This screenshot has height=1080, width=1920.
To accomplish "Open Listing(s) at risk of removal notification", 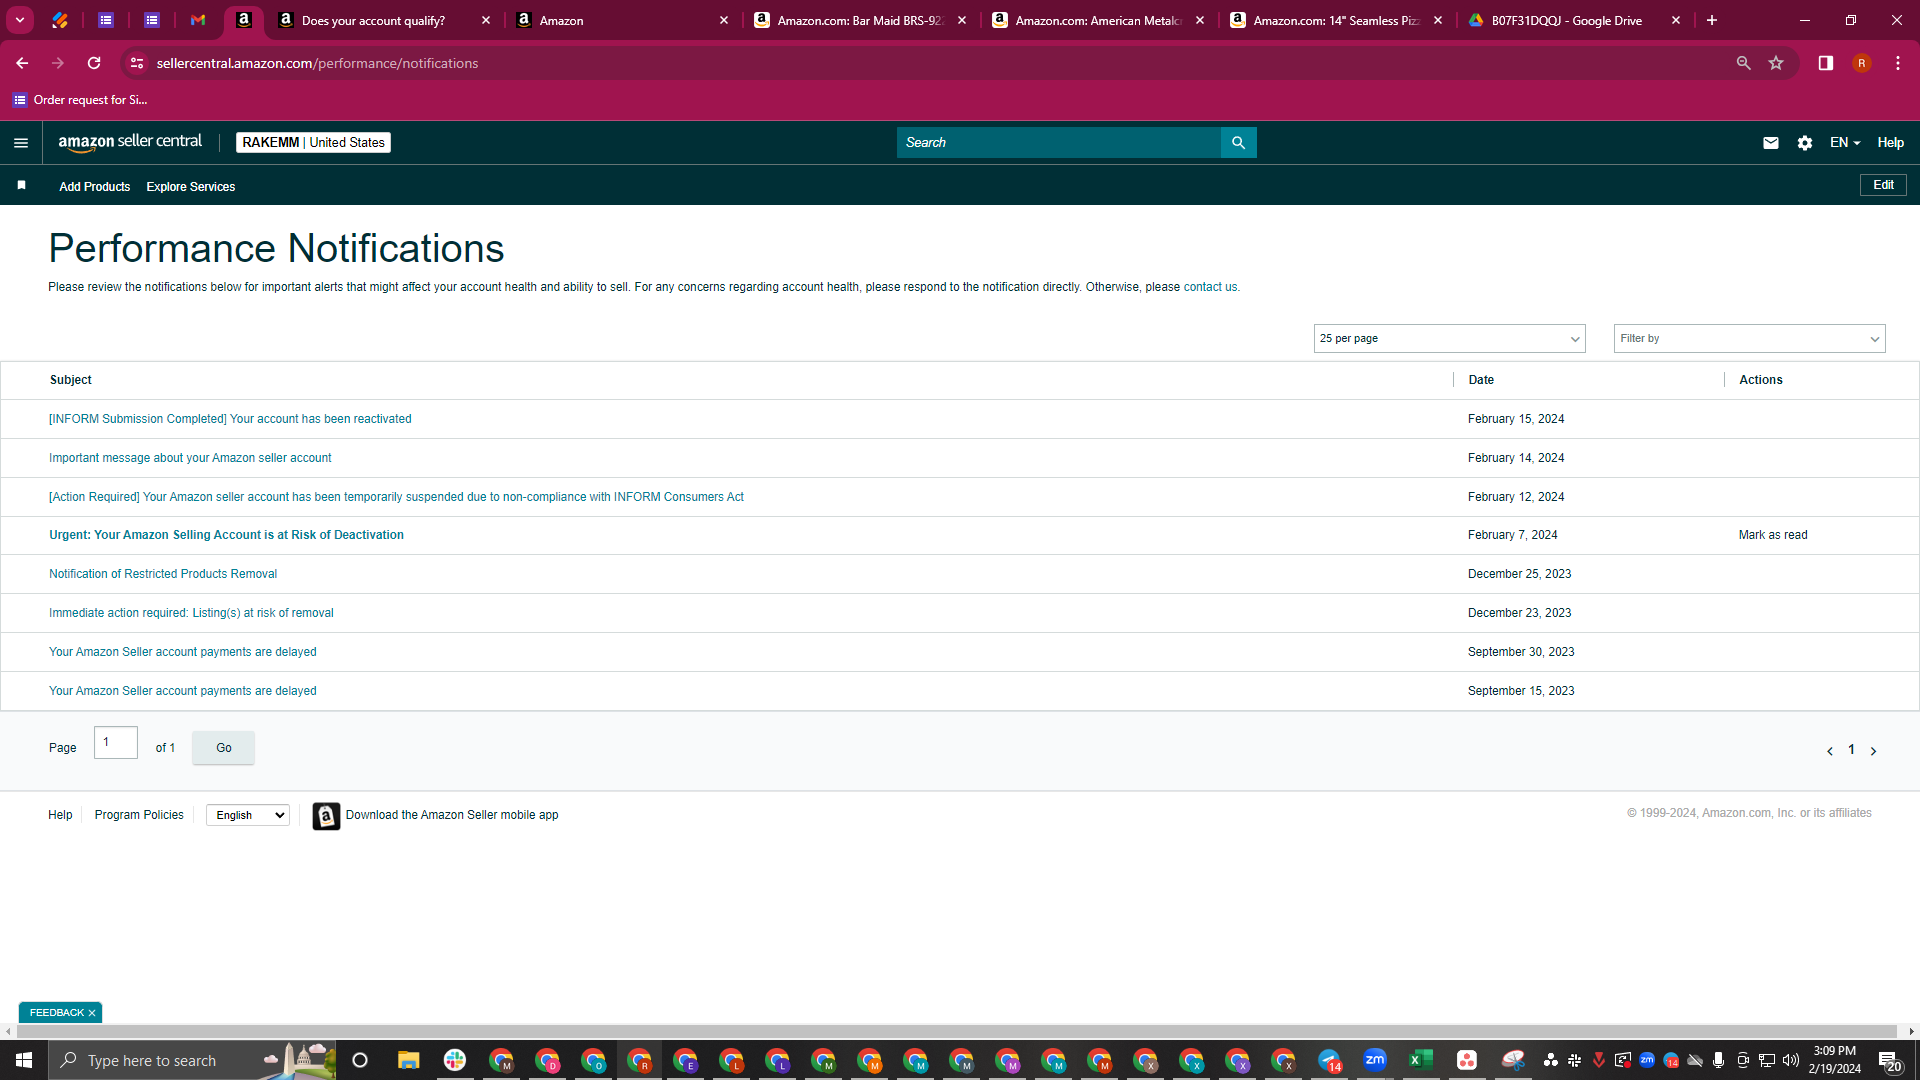I will (x=191, y=614).
